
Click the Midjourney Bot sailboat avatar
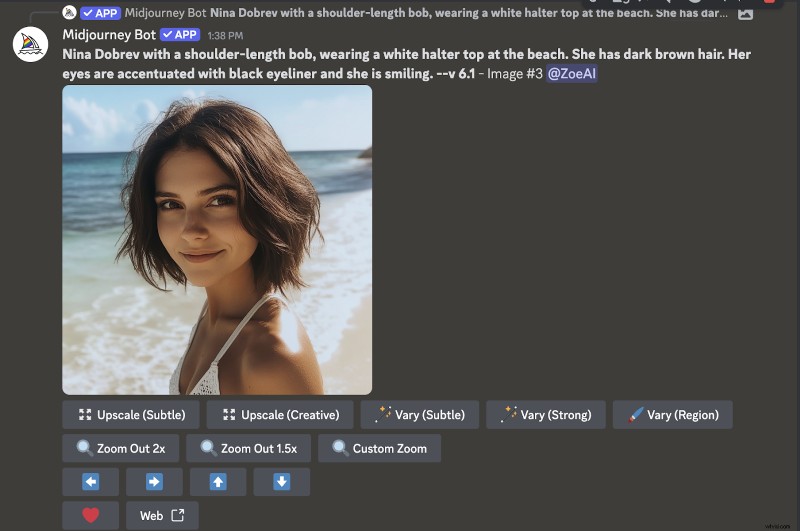tap(30, 45)
